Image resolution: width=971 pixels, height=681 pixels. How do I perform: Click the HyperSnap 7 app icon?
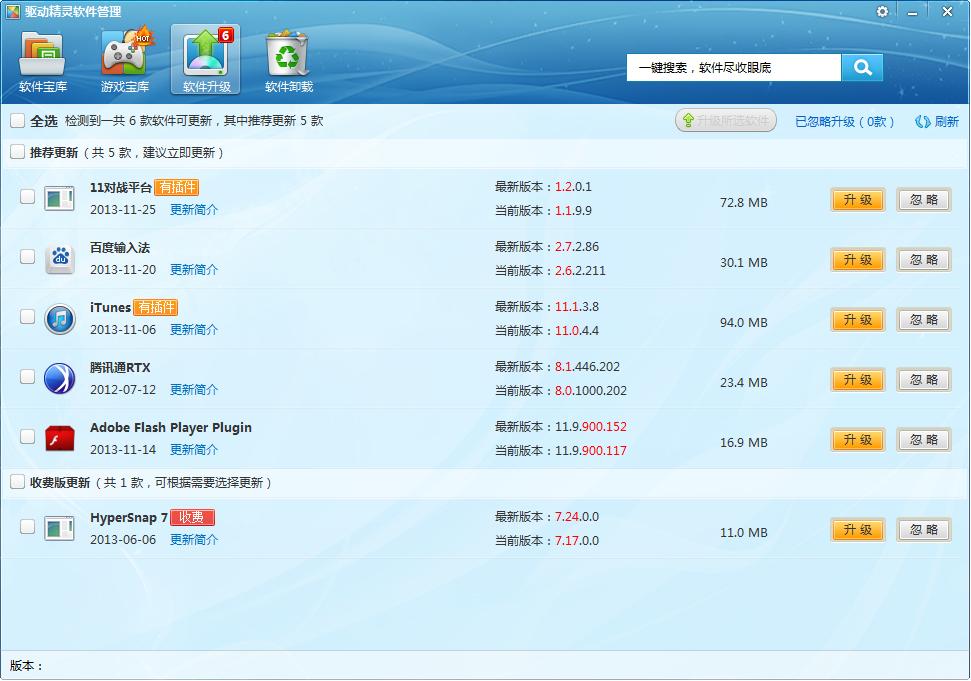tap(59, 528)
